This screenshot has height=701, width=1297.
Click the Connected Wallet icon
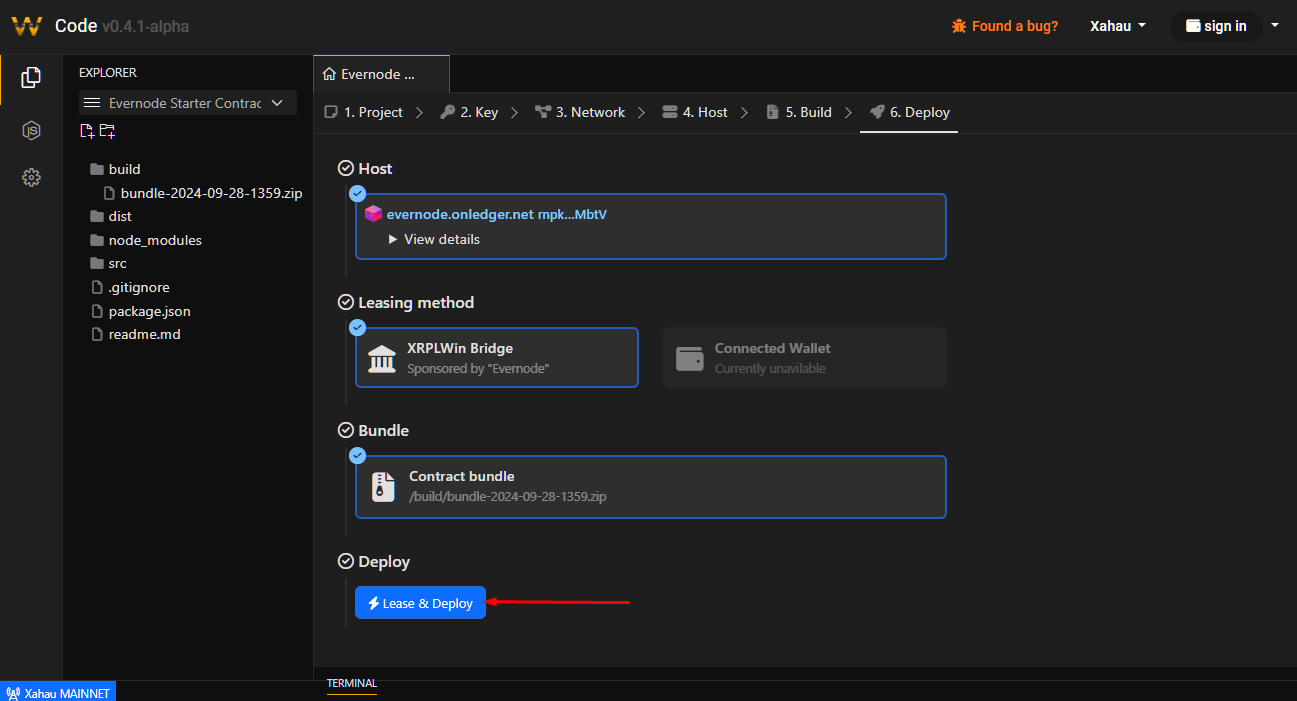(690, 358)
